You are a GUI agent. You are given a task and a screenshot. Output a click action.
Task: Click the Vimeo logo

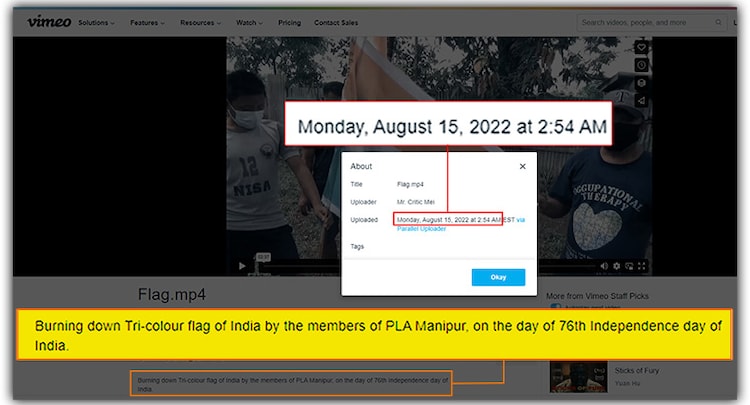point(49,21)
